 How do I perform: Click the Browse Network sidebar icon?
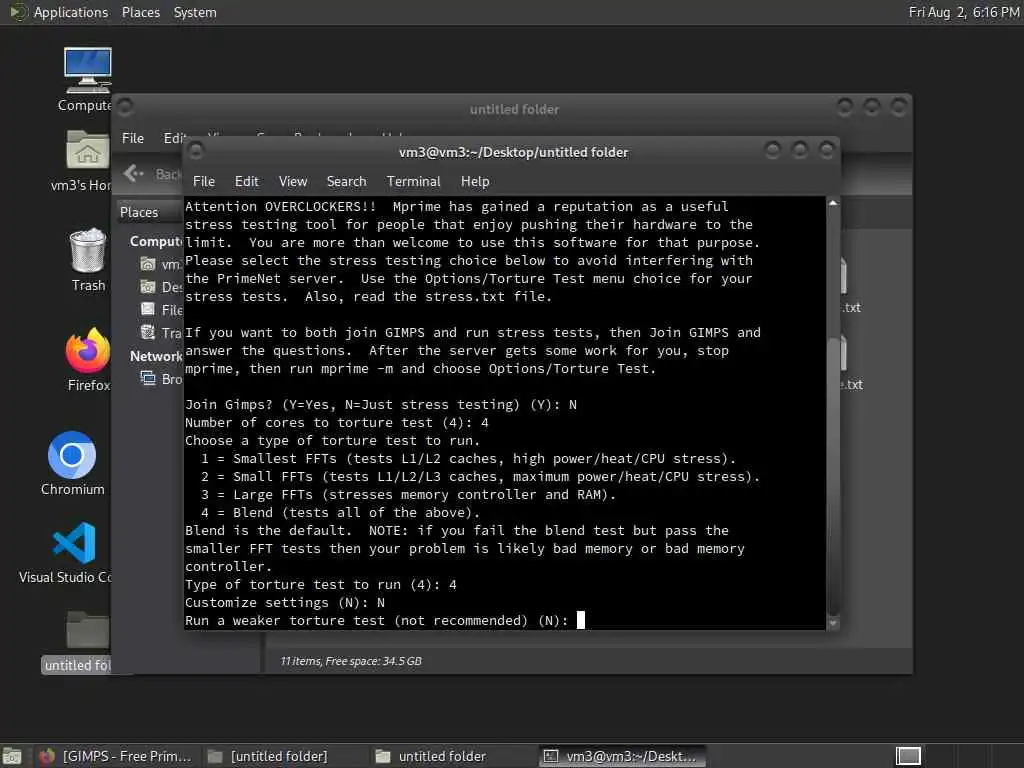click(148, 378)
